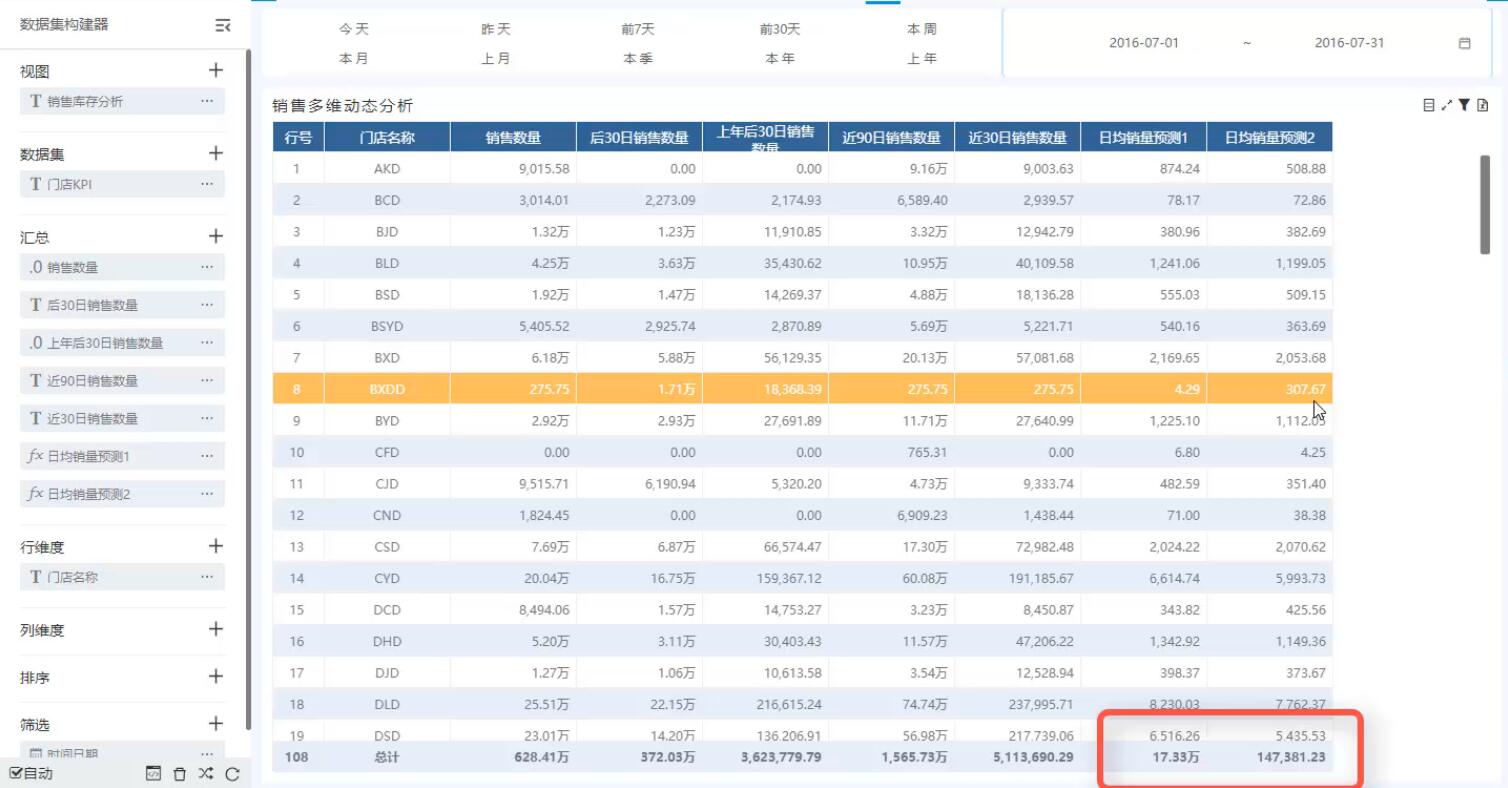The width and height of the screenshot is (1508, 788).
Task: Click the 日均销量预测1 column header
Action: (x=1143, y=138)
